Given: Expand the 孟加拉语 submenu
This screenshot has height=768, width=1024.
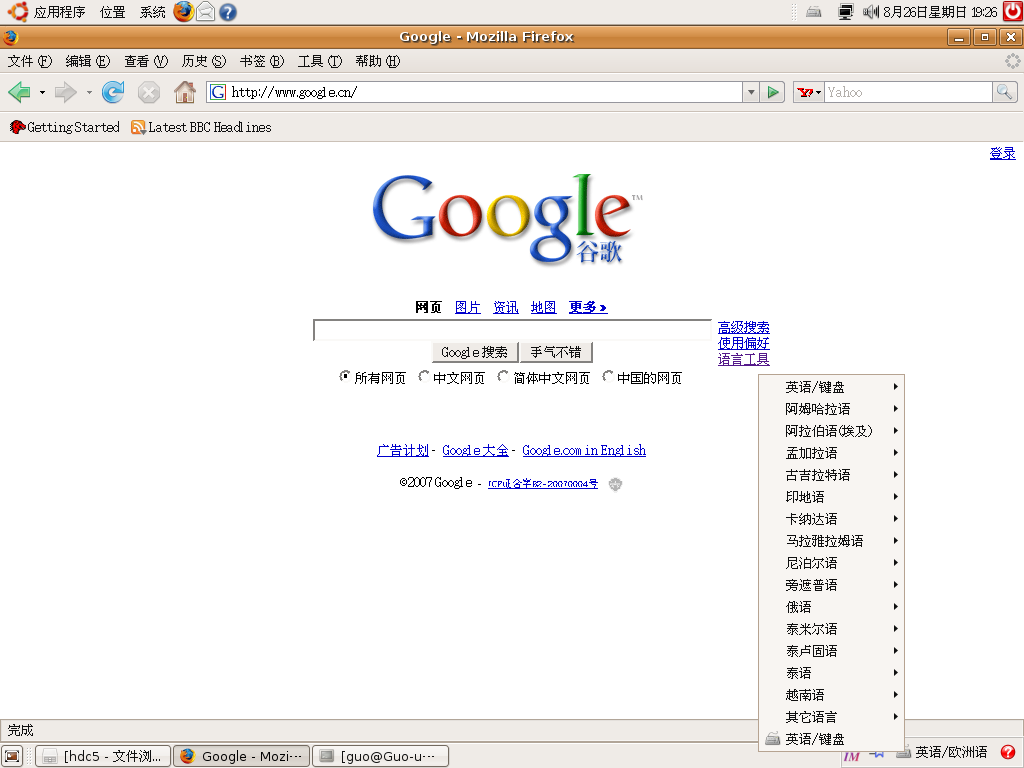Looking at the screenshot, I should pyautogui.click(x=831, y=453).
